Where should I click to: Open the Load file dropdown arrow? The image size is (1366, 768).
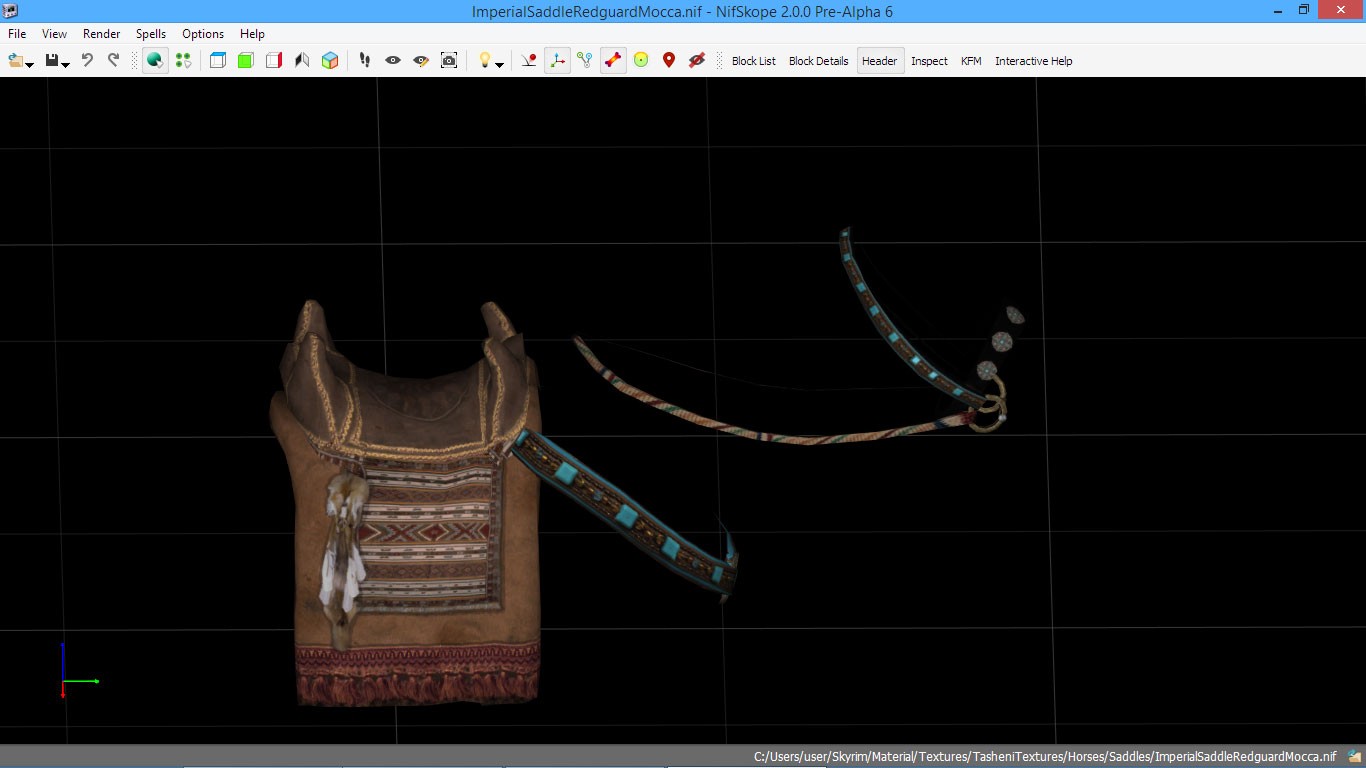[30, 65]
